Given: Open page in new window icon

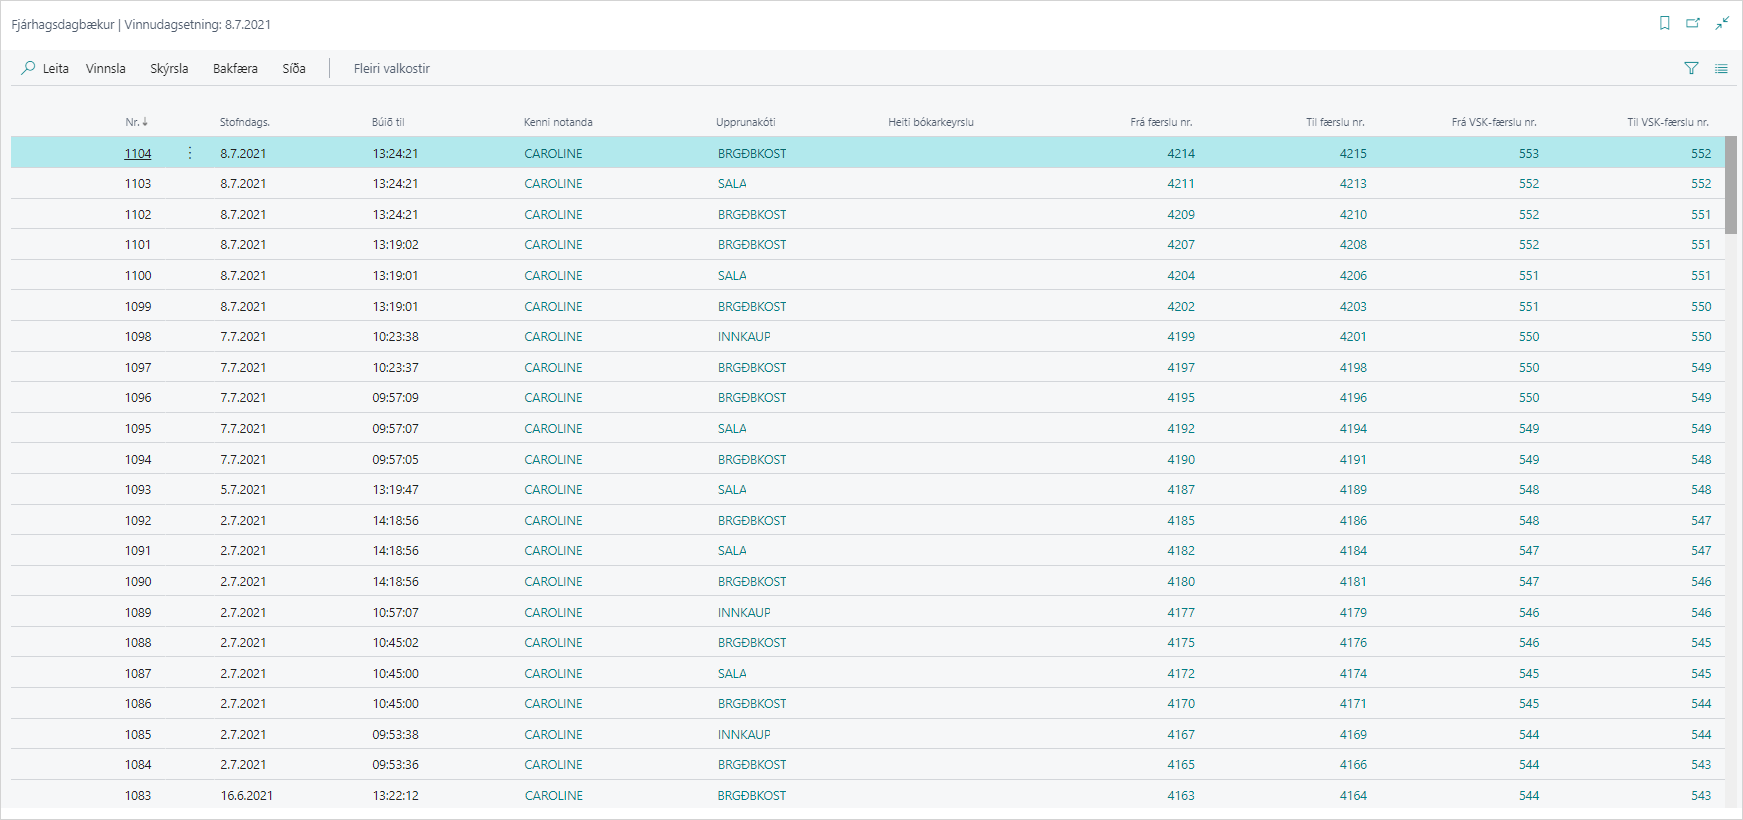Looking at the screenshot, I should (x=1693, y=23).
